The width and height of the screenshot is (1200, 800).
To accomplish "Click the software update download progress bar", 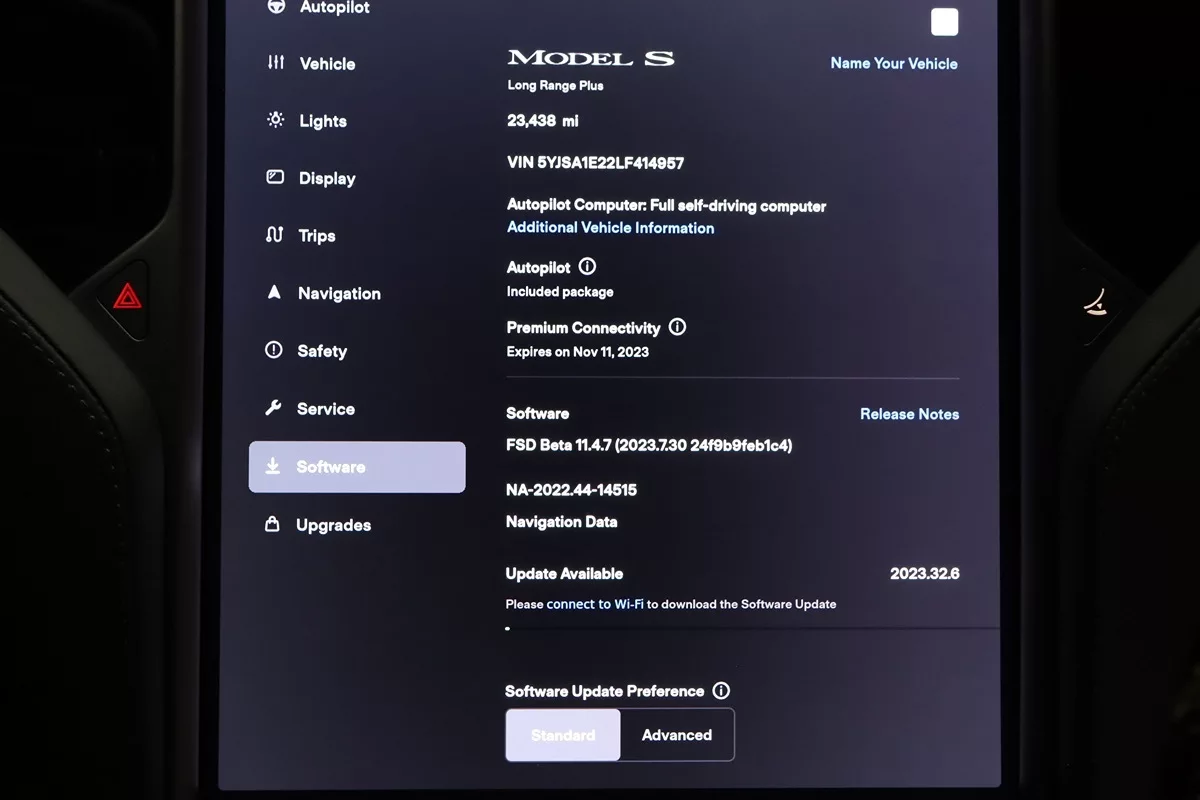I will [752, 628].
